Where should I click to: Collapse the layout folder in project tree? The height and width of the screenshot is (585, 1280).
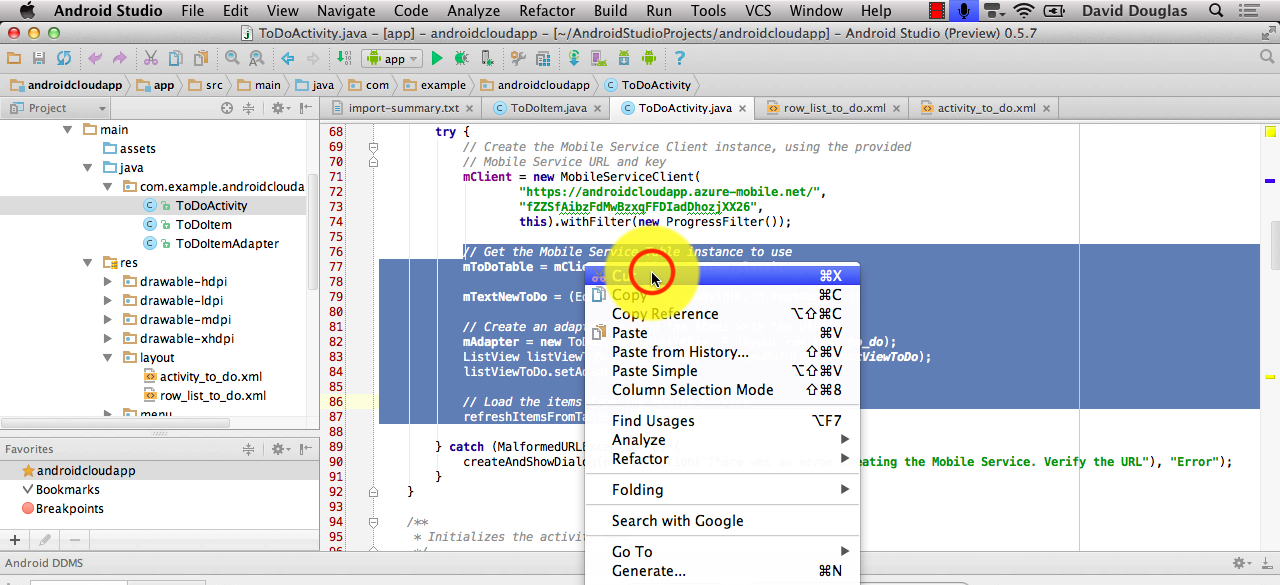point(108,358)
